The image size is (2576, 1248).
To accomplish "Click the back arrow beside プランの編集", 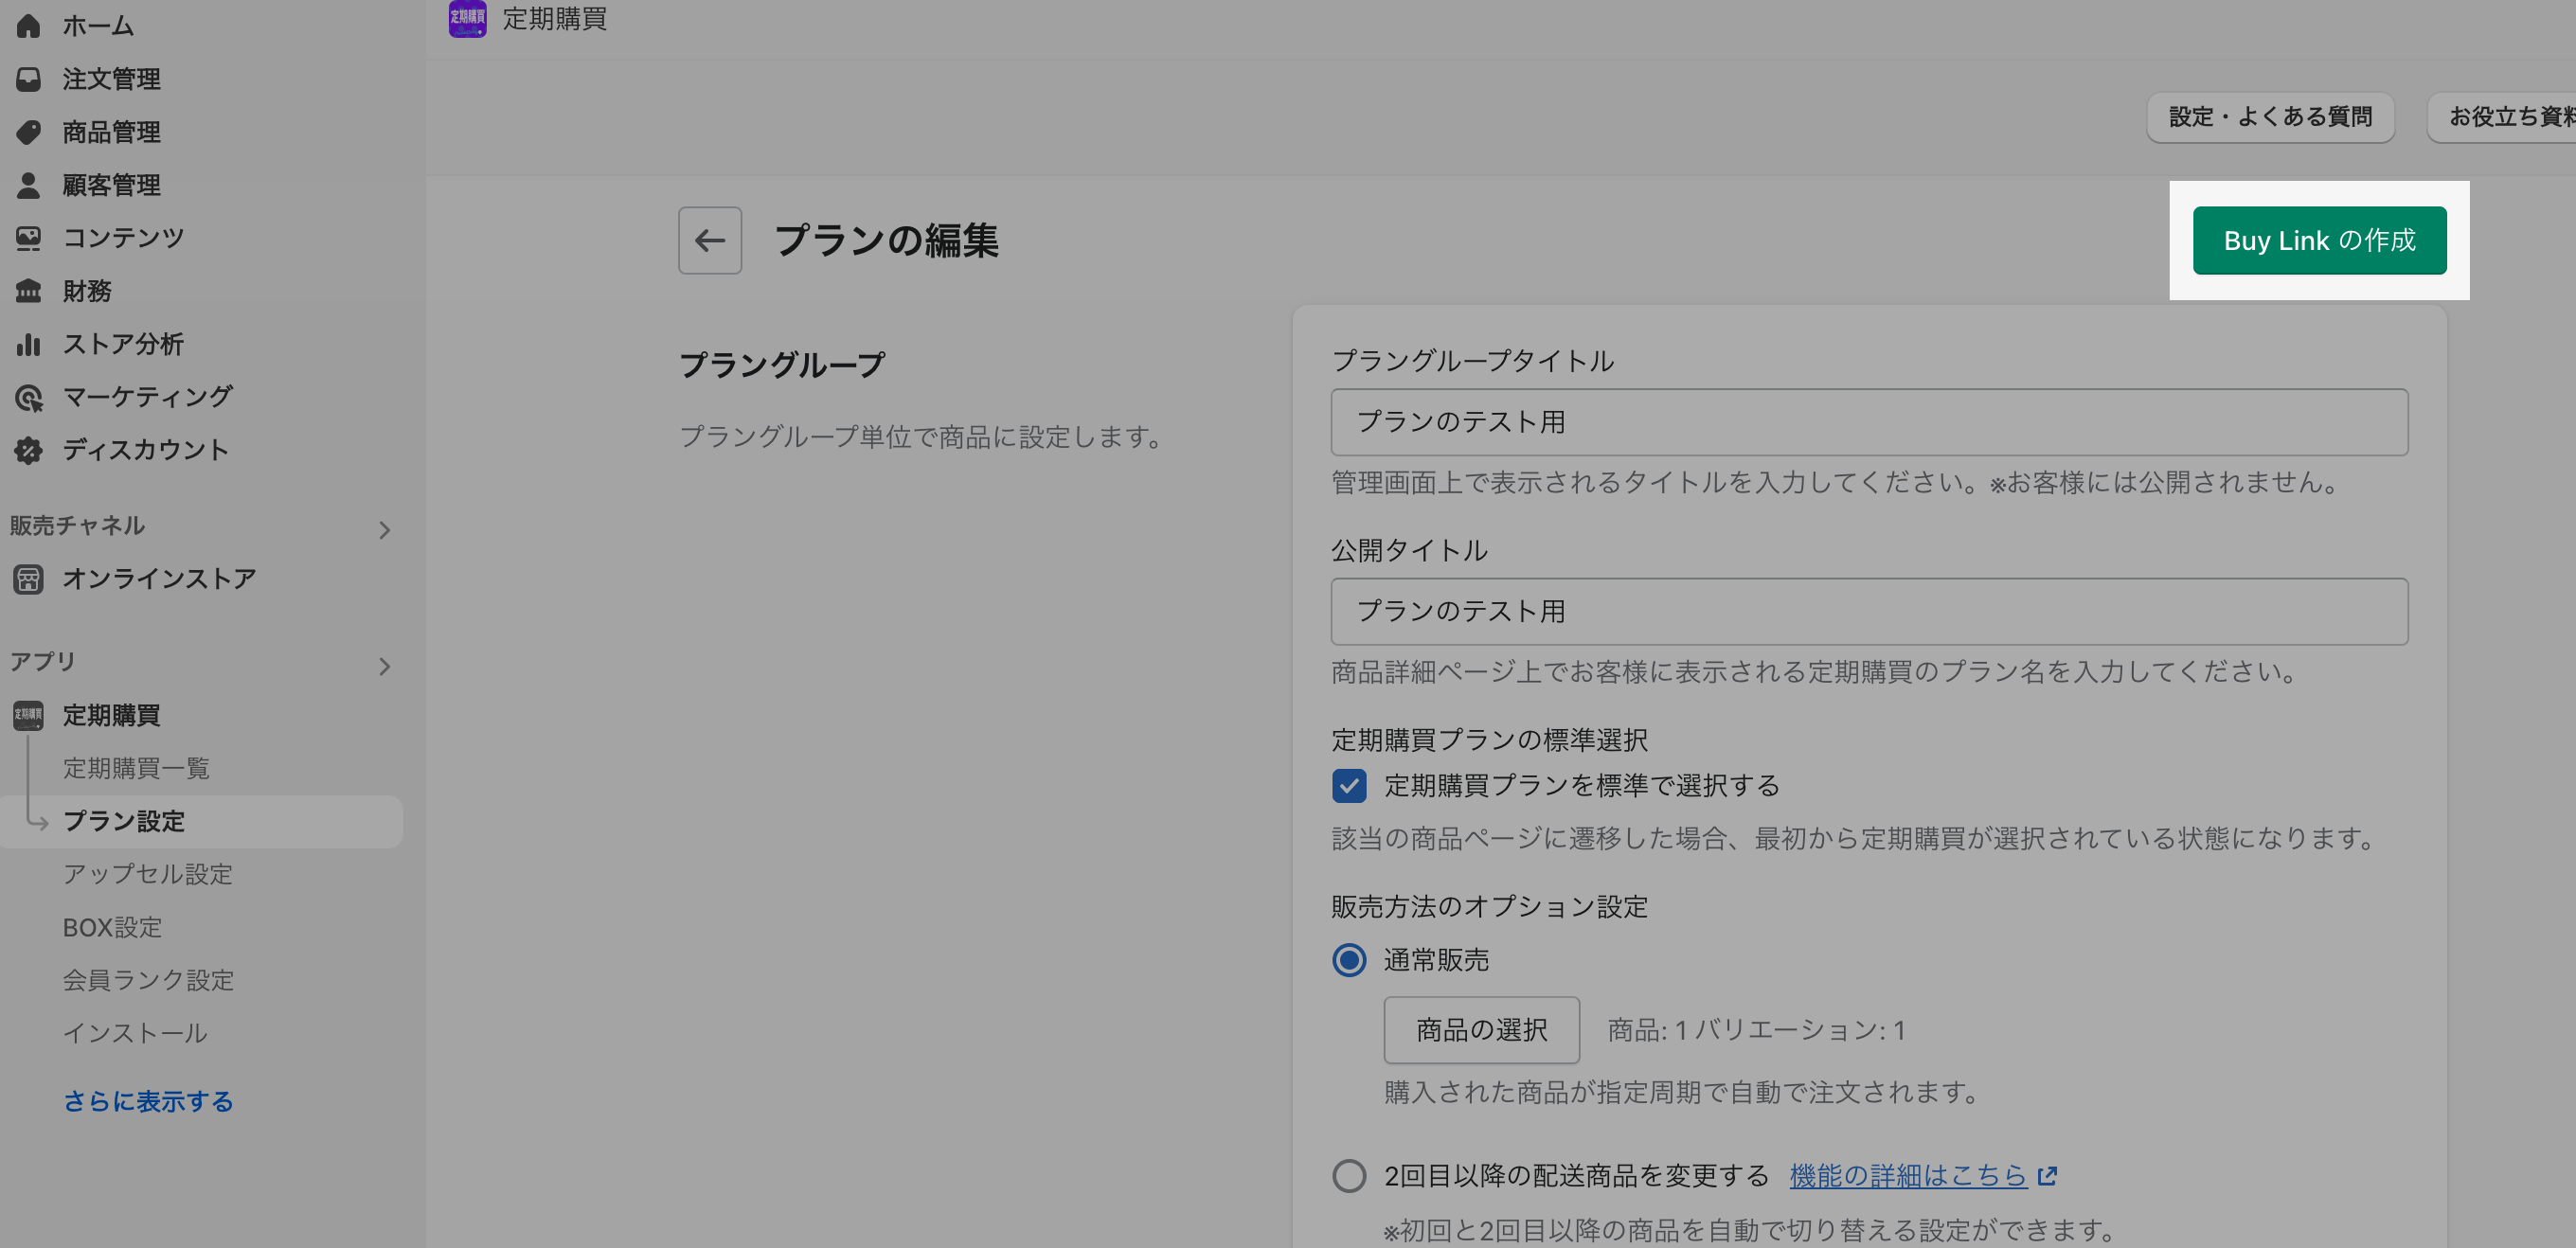I will [x=709, y=240].
